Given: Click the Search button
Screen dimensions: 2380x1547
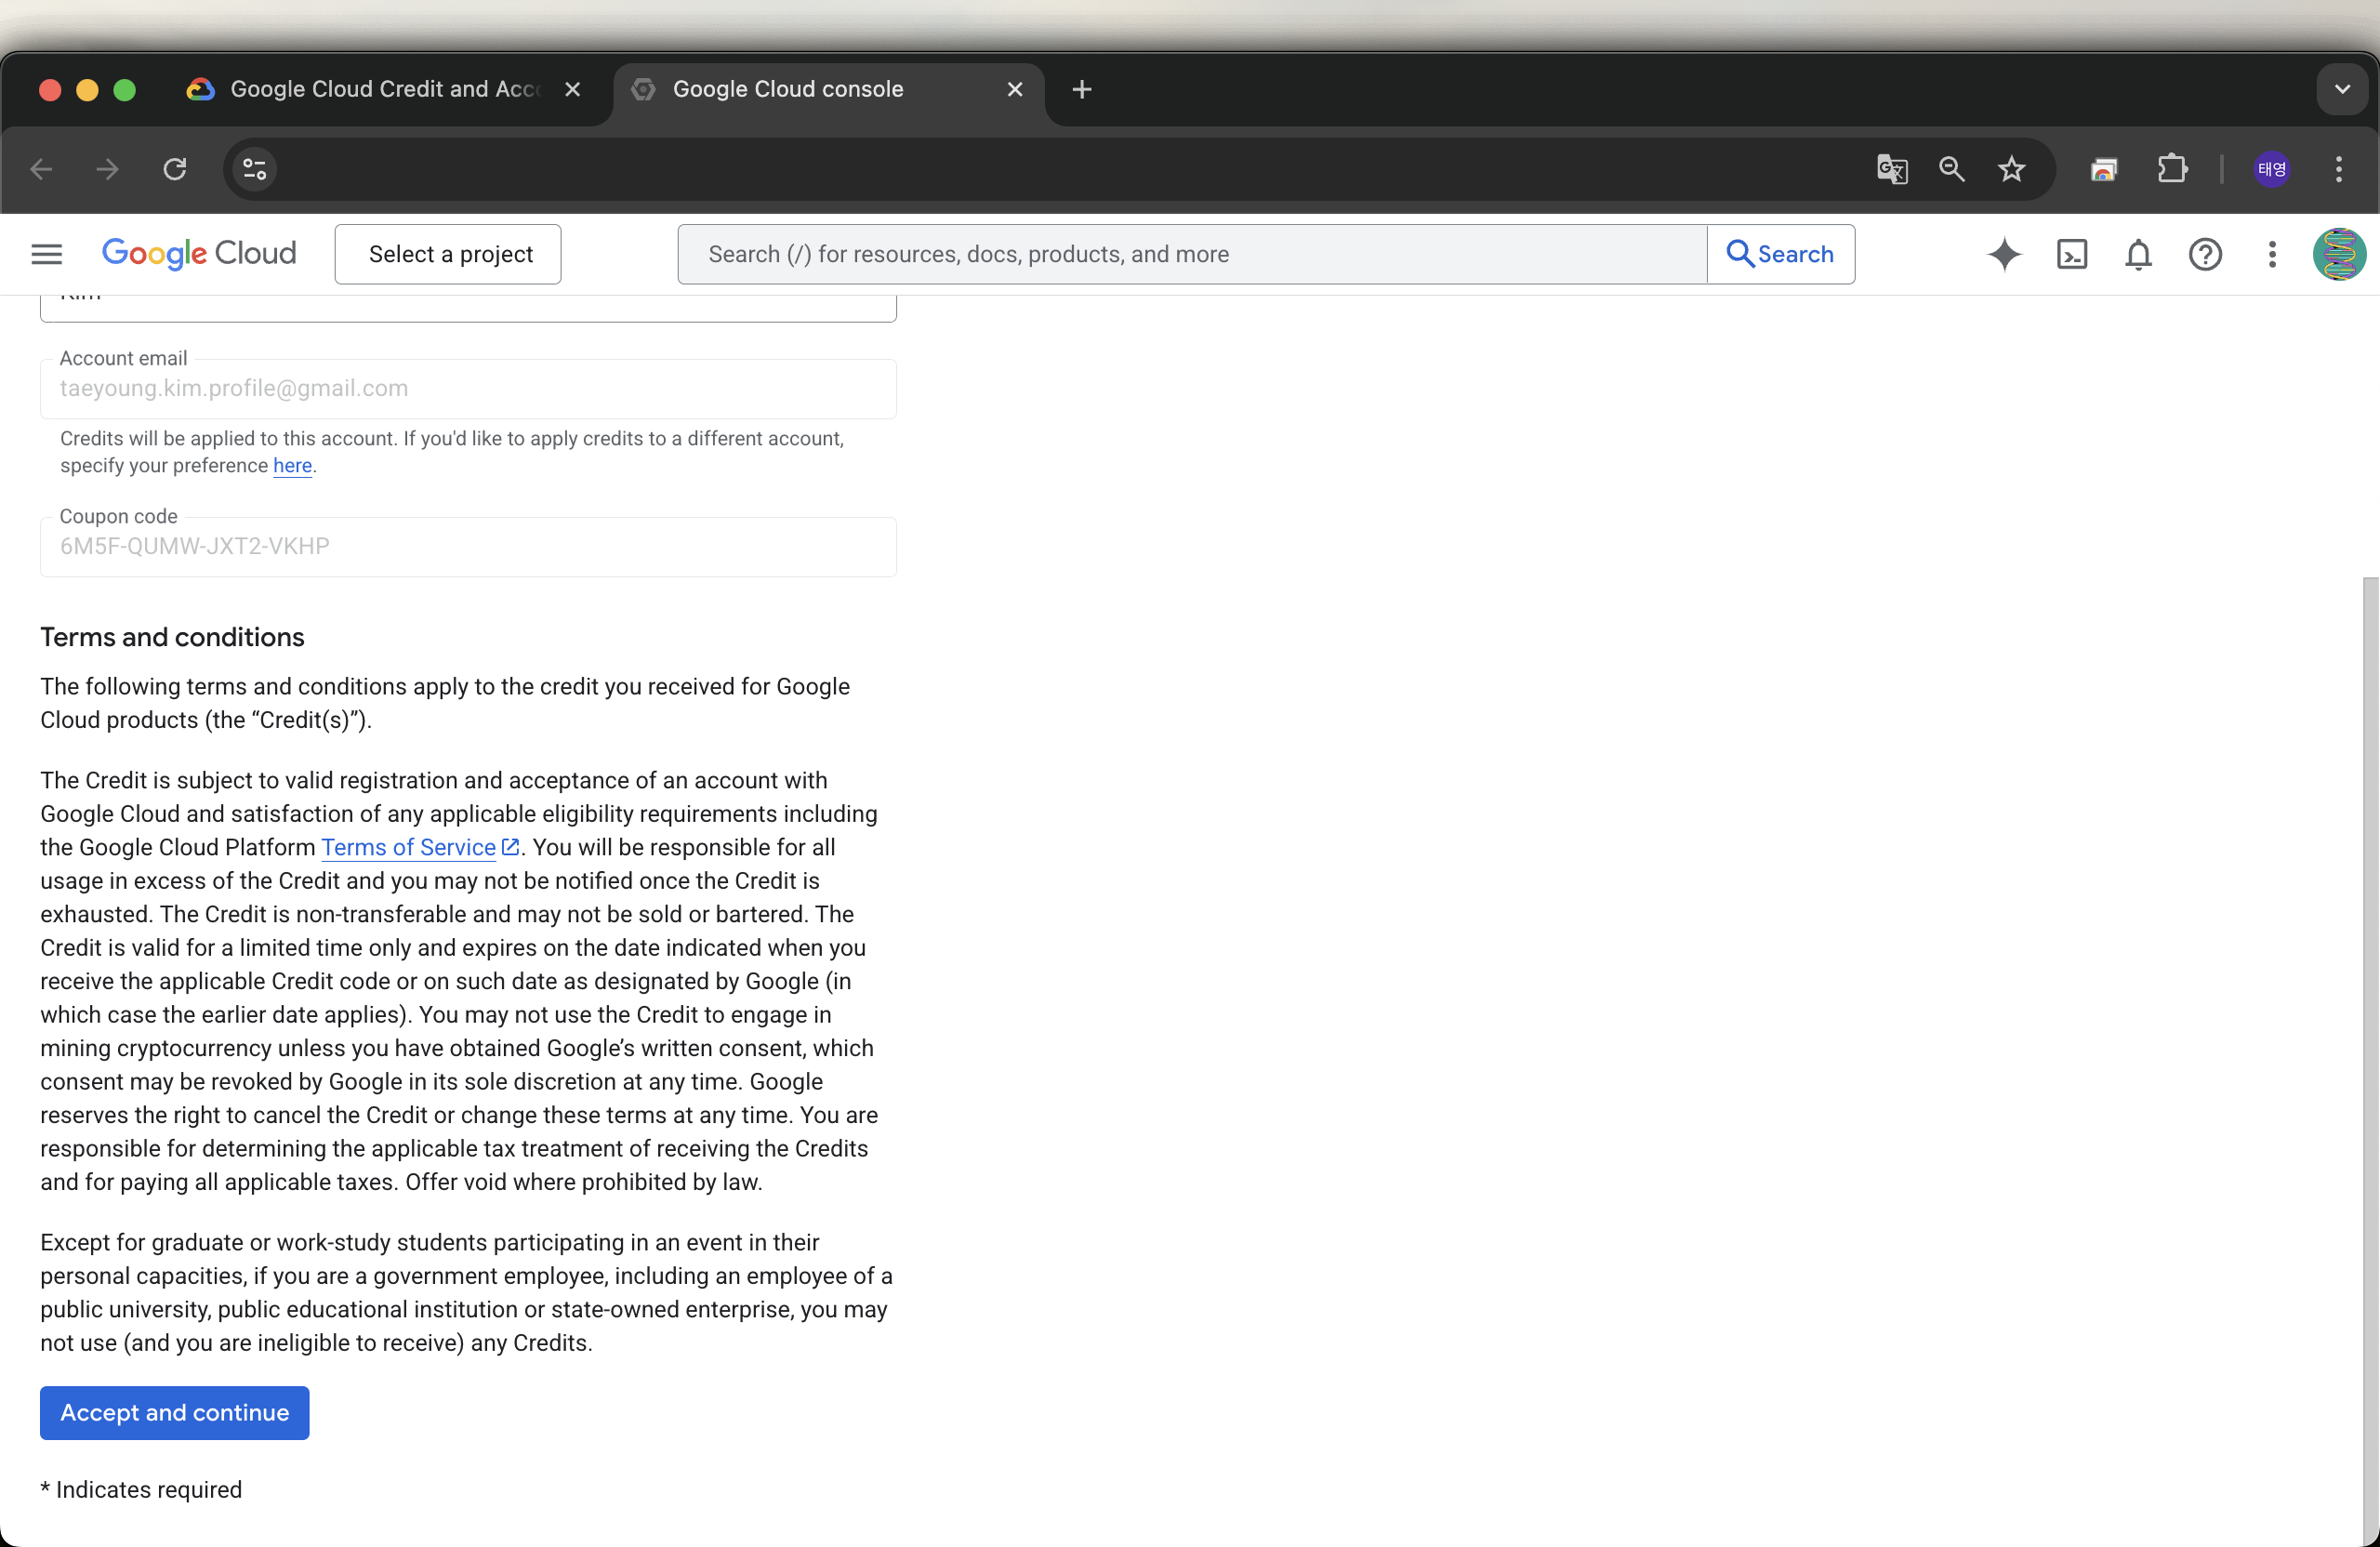Looking at the screenshot, I should 1780,254.
